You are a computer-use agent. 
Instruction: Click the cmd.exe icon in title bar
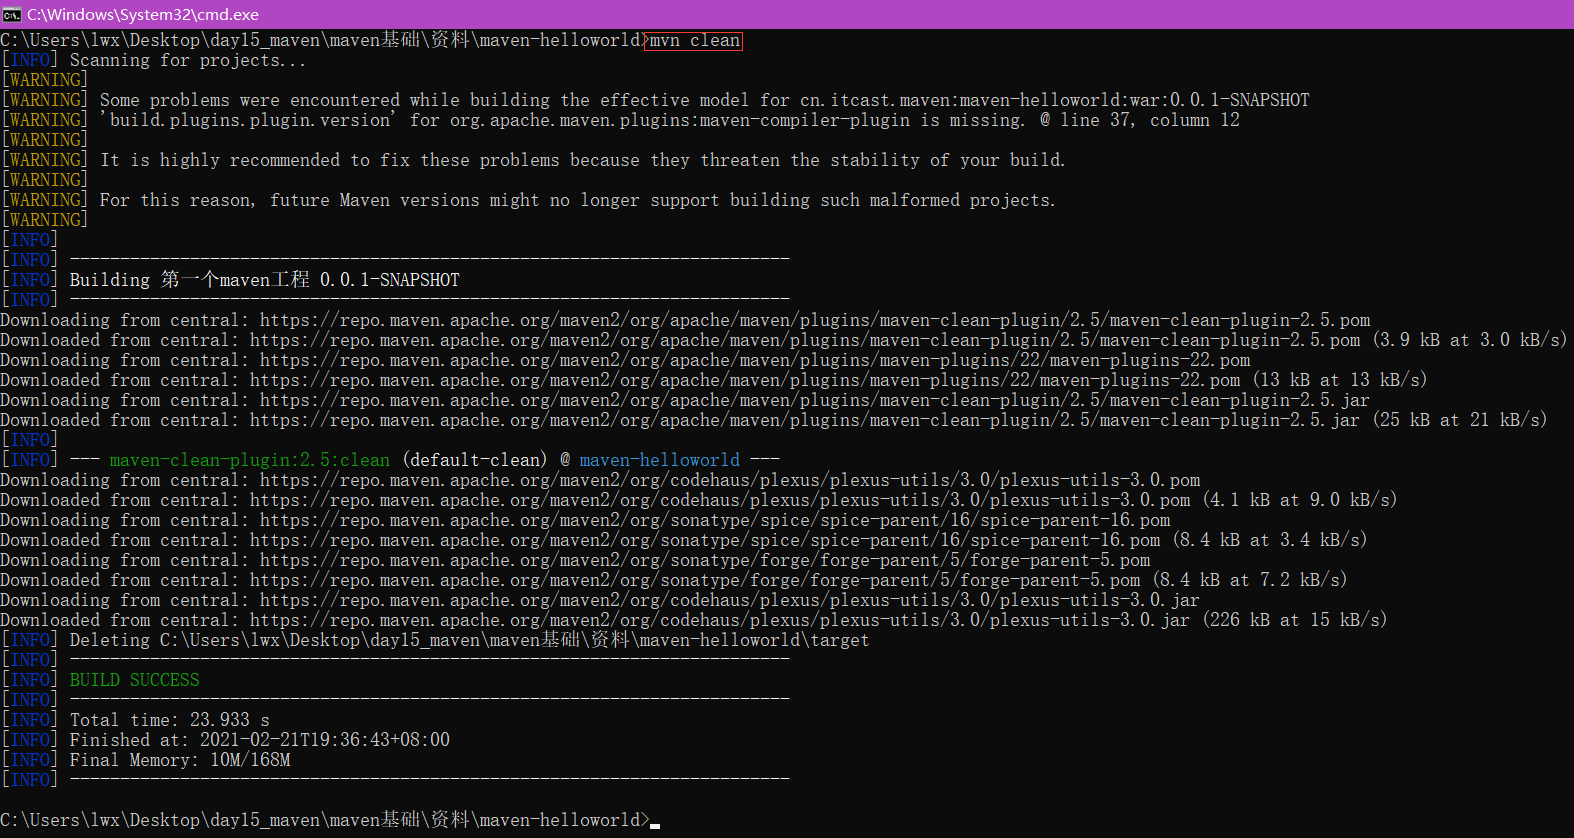[x=12, y=14]
